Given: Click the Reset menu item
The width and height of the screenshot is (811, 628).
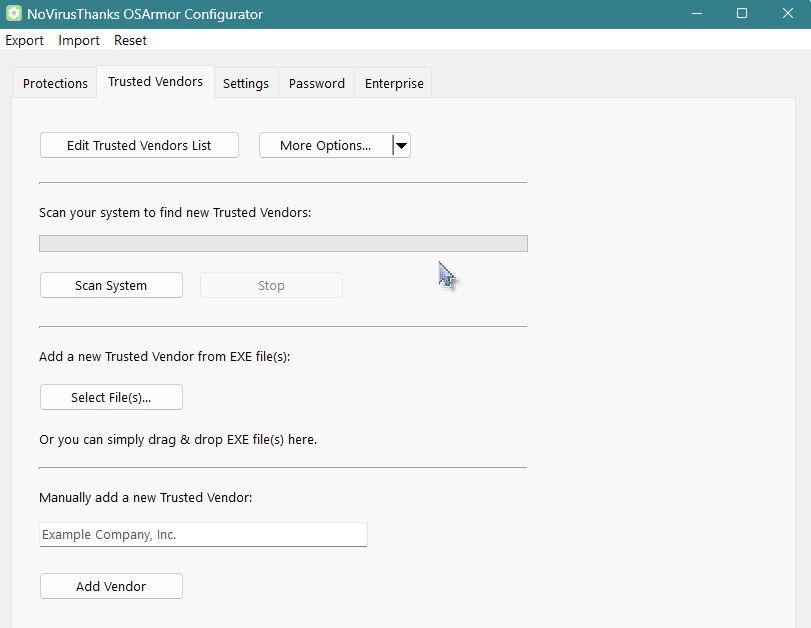Looking at the screenshot, I should (130, 40).
